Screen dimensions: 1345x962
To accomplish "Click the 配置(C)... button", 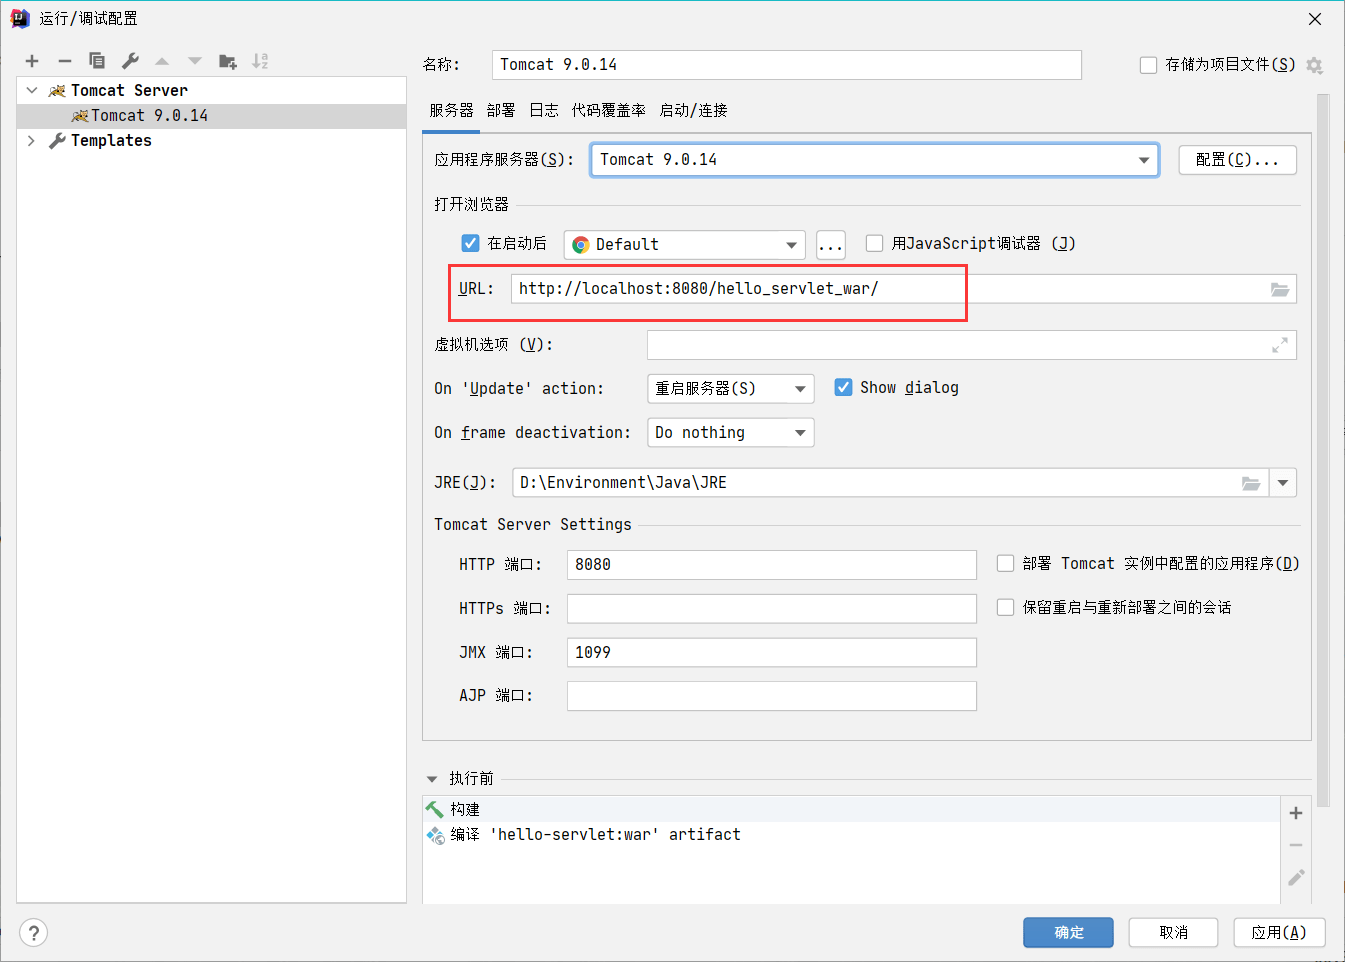I will coord(1238,160).
